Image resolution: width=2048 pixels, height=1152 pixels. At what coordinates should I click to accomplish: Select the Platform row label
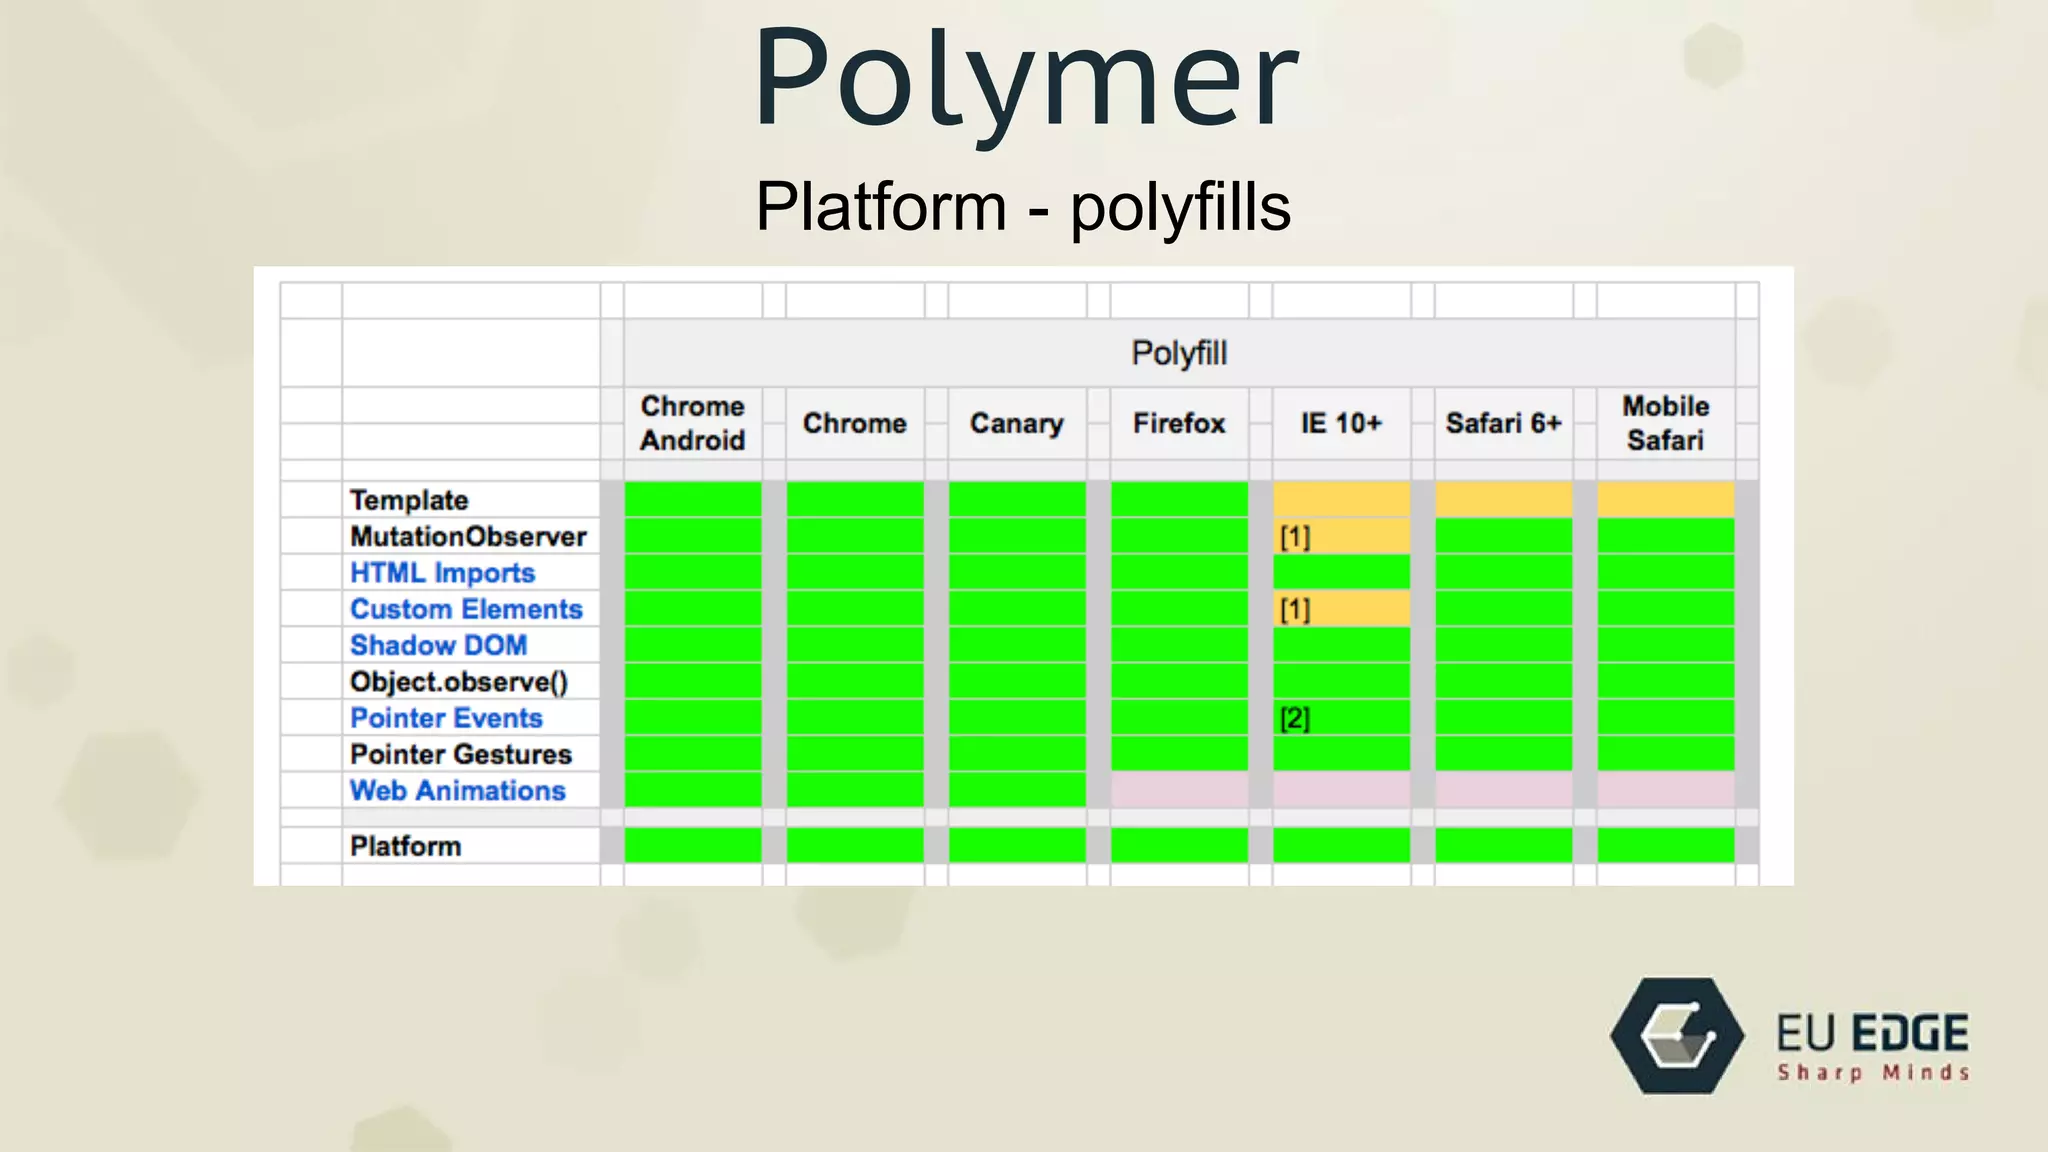pos(406,846)
